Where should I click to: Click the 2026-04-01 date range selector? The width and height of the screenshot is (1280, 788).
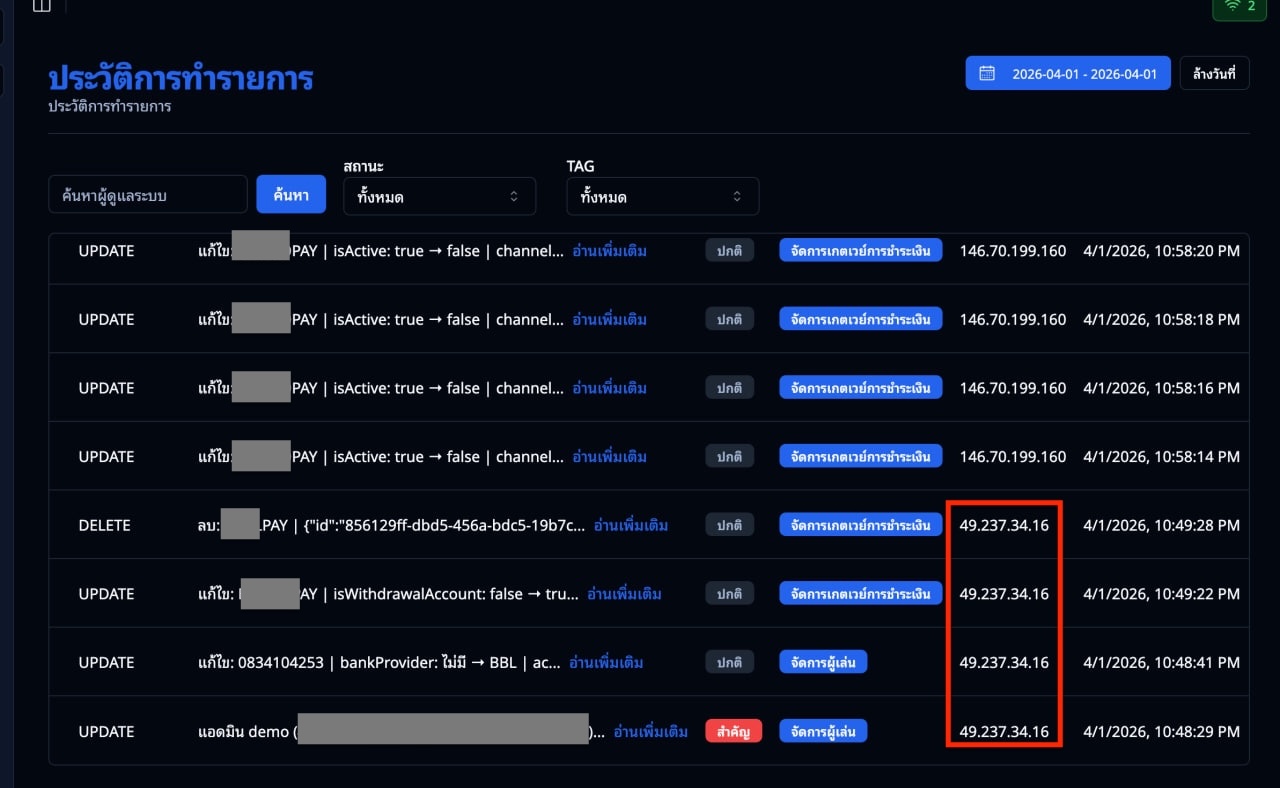pyautogui.click(x=1067, y=72)
